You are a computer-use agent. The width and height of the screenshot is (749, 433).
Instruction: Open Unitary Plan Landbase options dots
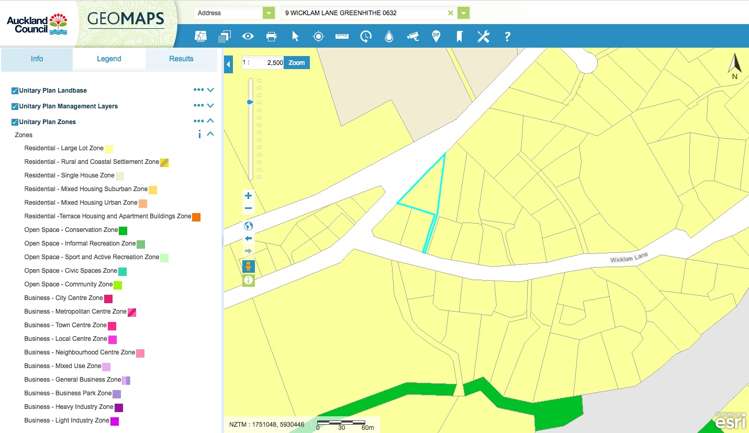point(198,90)
